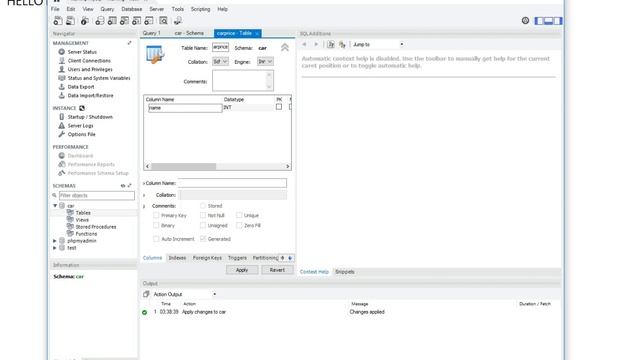The width and height of the screenshot is (640, 360).
Task: Create a new table via the toolbar icon
Action: click(x=112, y=21)
